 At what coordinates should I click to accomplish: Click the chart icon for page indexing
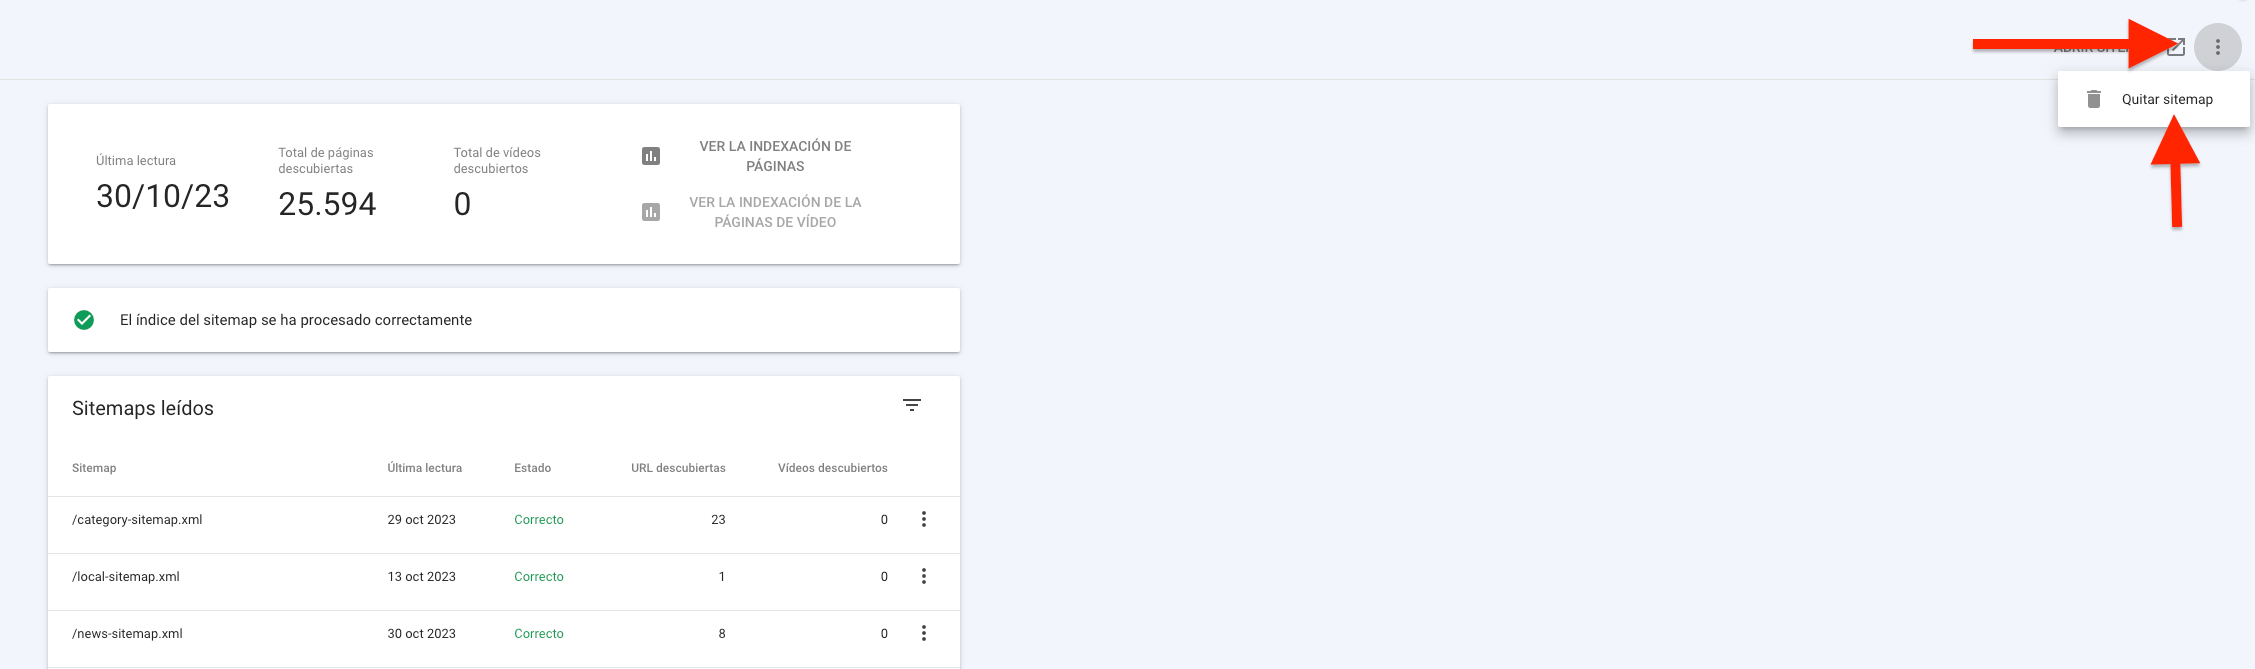point(651,156)
